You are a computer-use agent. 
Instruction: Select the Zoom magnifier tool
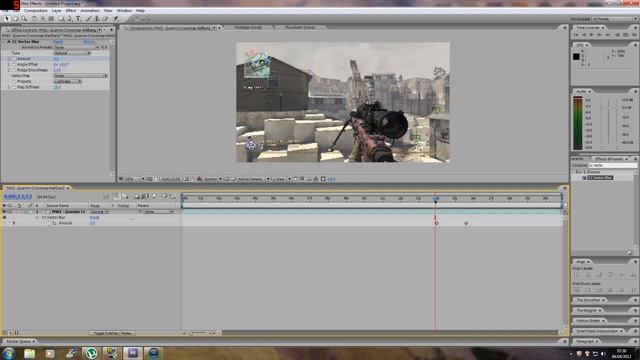point(24,18)
